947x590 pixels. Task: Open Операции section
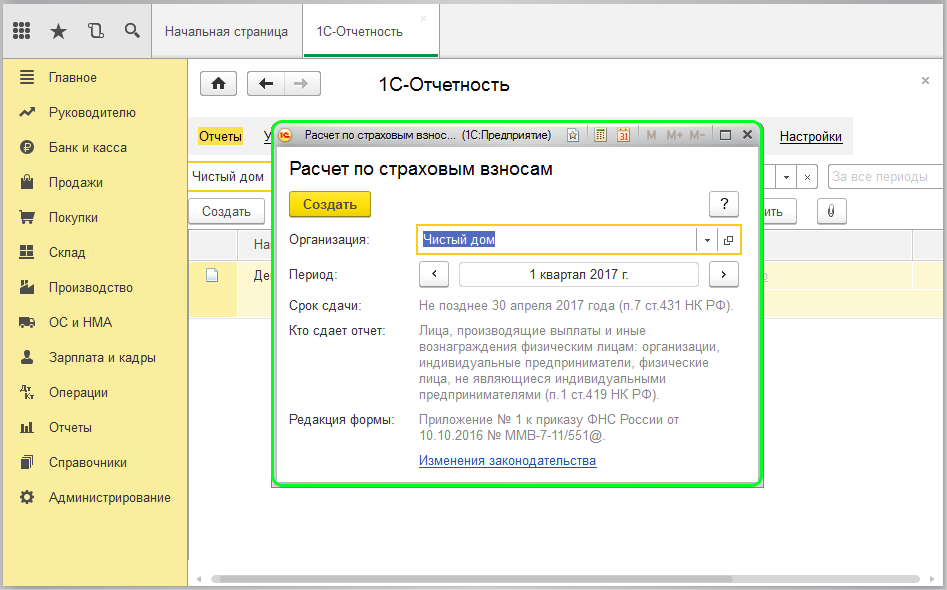[78, 393]
